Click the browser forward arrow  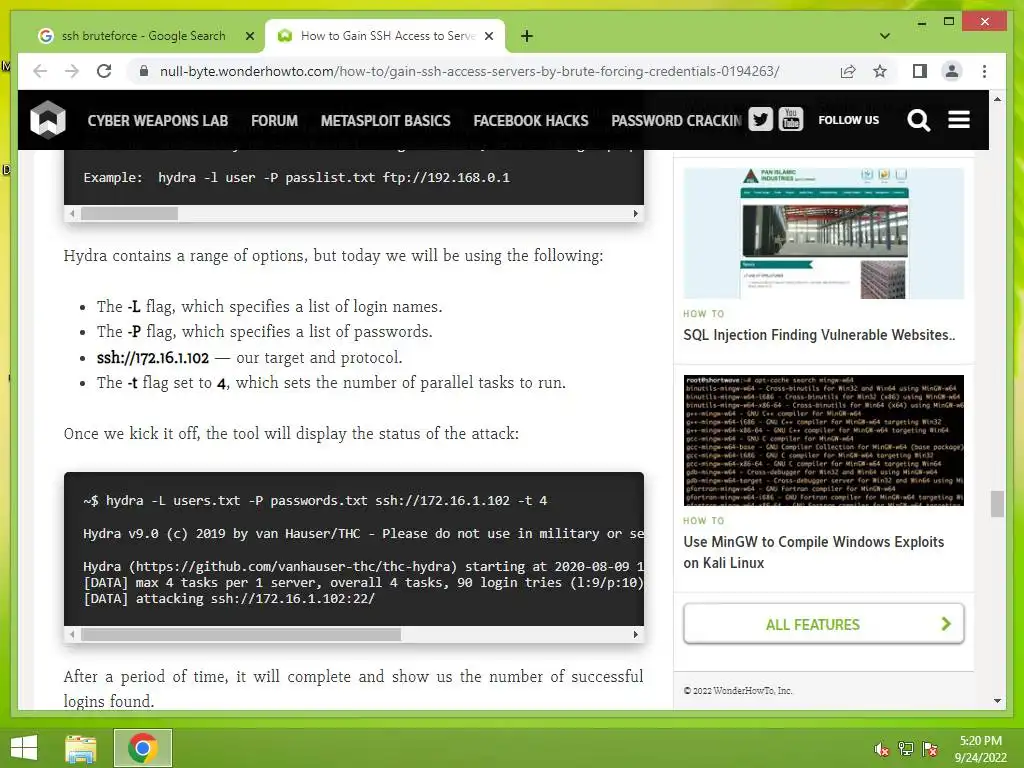pyautogui.click(x=72, y=71)
